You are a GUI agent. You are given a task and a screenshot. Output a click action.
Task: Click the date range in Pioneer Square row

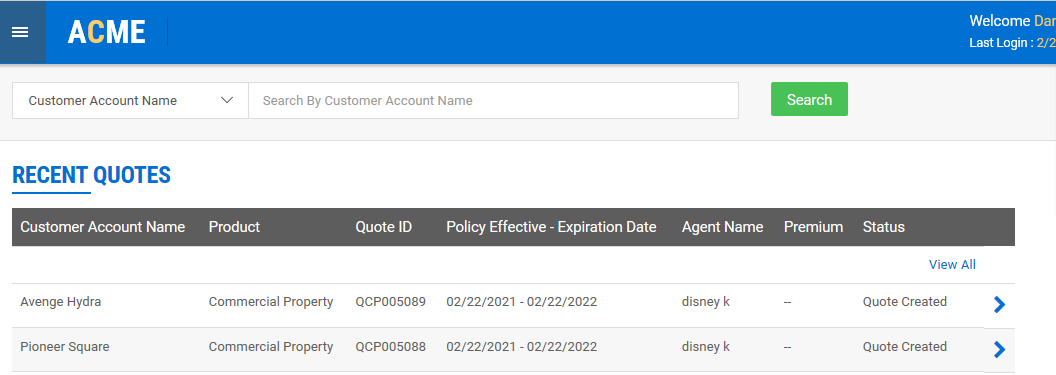click(521, 347)
